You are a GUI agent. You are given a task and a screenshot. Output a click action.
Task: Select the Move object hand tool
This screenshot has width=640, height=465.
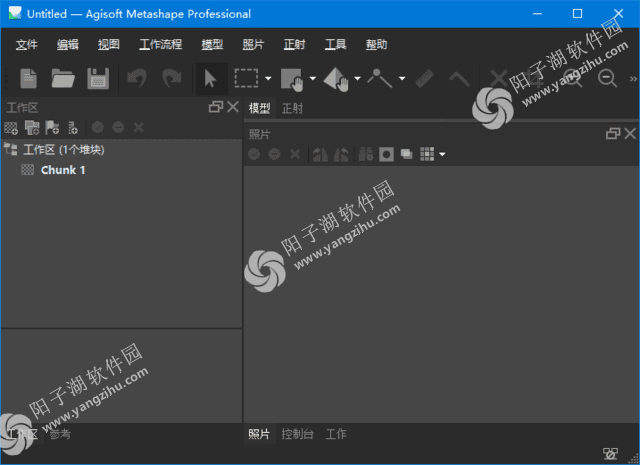click(x=336, y=79)
